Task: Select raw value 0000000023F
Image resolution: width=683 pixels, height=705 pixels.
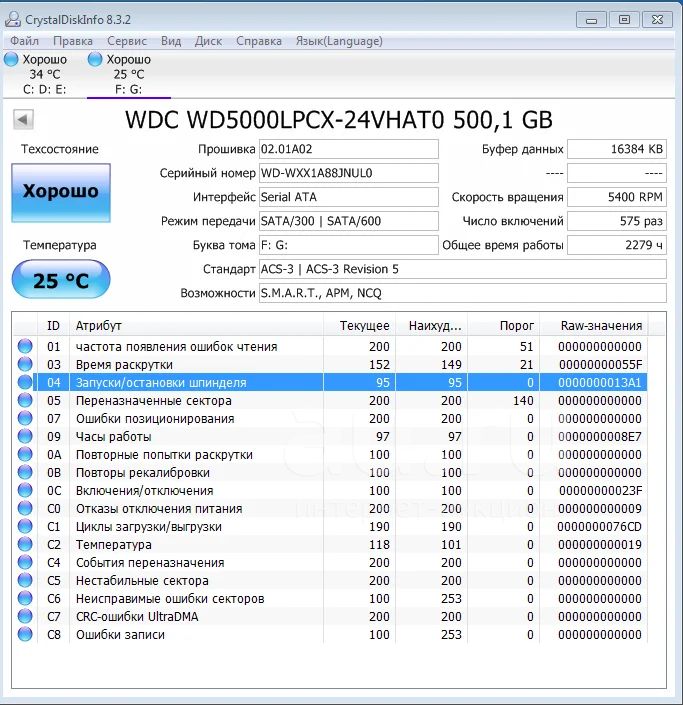Action: pos(600,491)
